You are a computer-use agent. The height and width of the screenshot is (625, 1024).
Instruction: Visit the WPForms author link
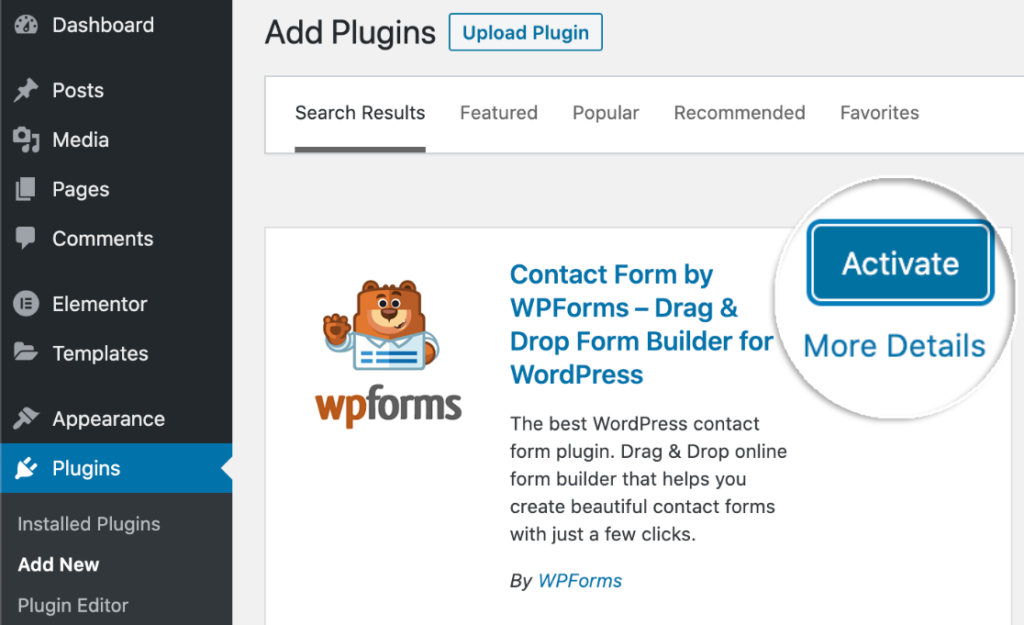(580, 580)
